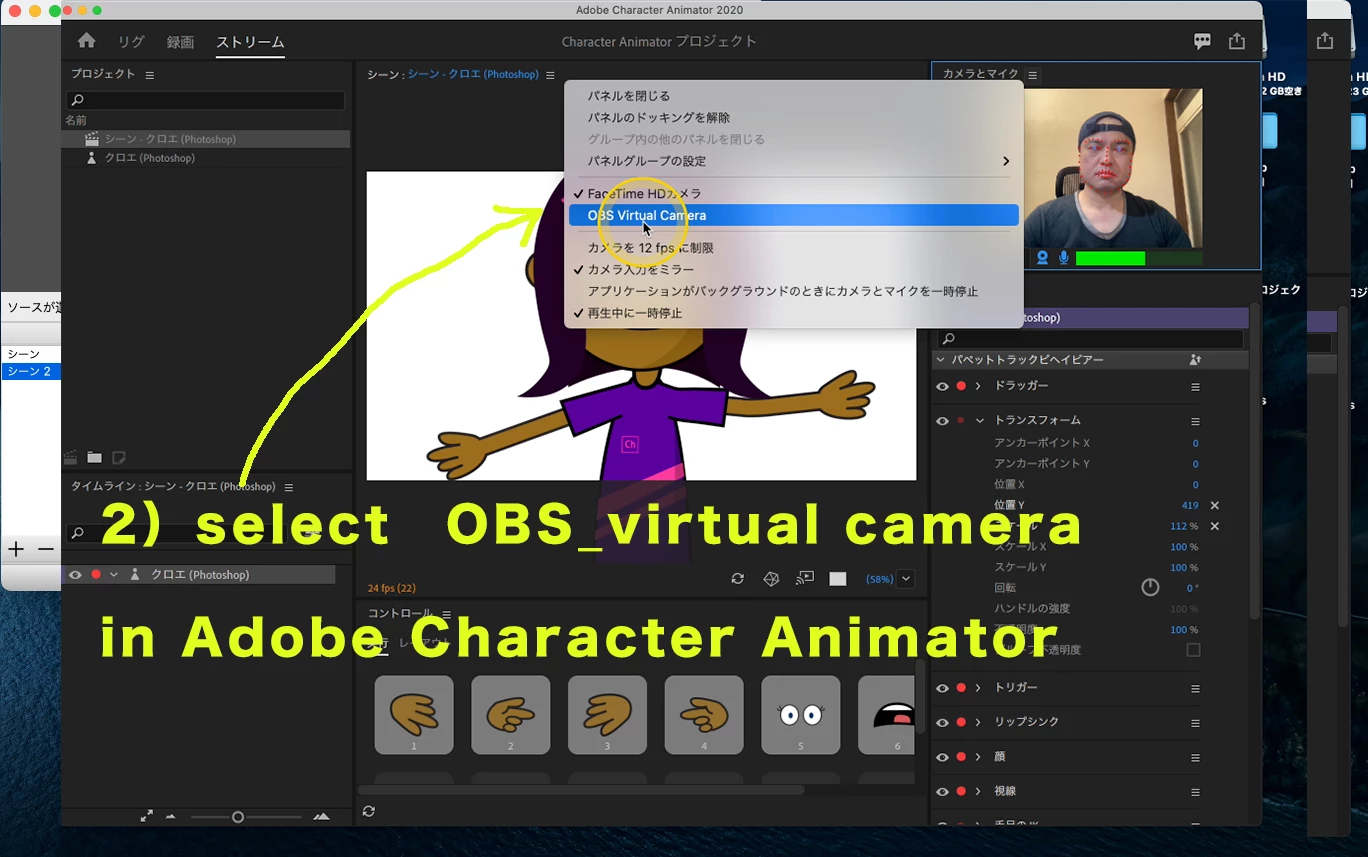Trigger pointing hand thumbnail 2
Screen dimensions: 1368x857
pos(511,714)
